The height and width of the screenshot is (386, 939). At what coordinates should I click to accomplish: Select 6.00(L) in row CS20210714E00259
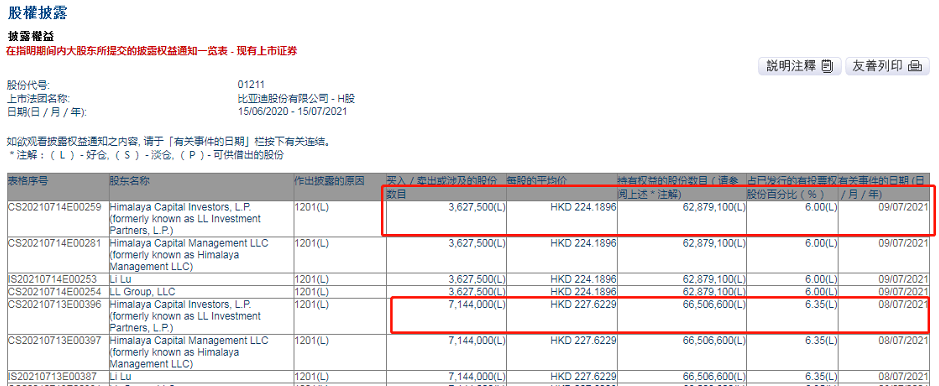821,207
